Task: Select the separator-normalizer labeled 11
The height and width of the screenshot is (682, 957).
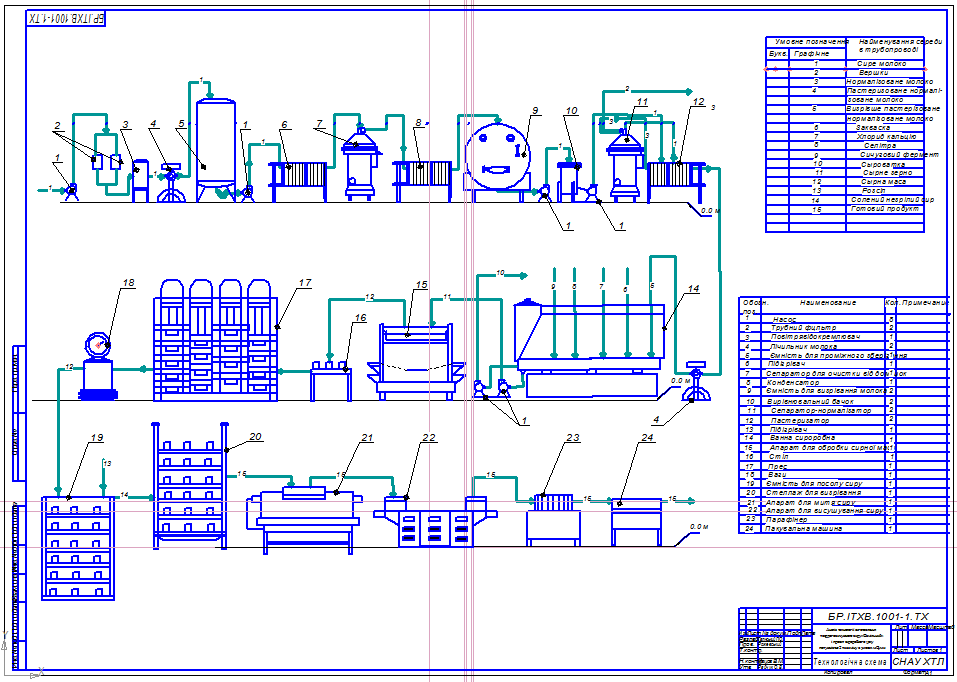Action: pyautogui.click(x=624, y=165)
